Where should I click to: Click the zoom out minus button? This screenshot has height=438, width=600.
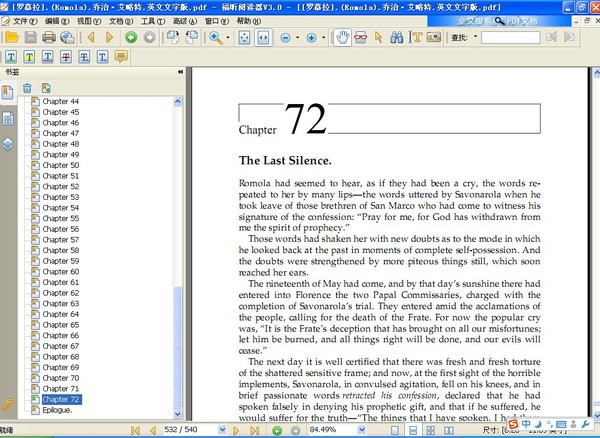(285, 37)
